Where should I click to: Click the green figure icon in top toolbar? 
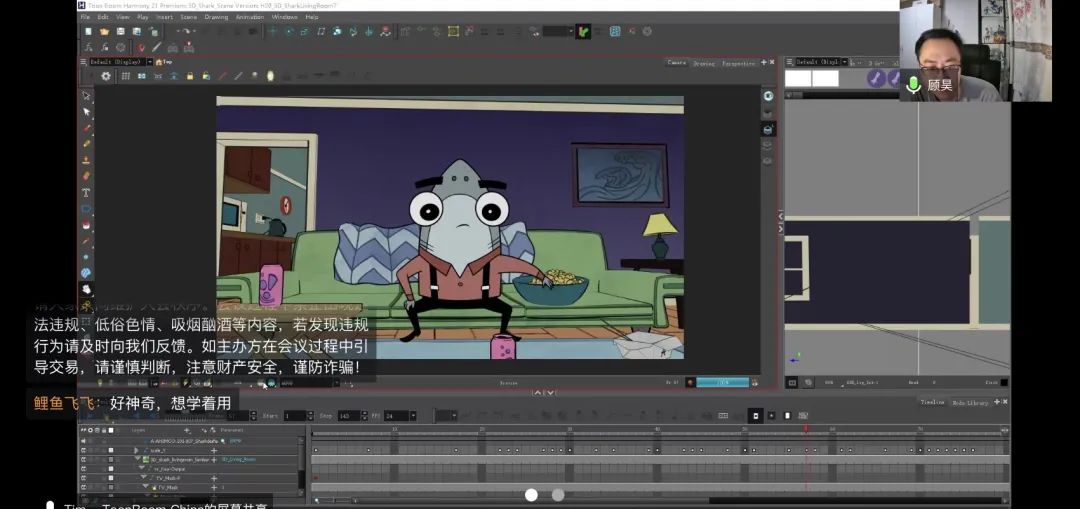tap(583, 32)
